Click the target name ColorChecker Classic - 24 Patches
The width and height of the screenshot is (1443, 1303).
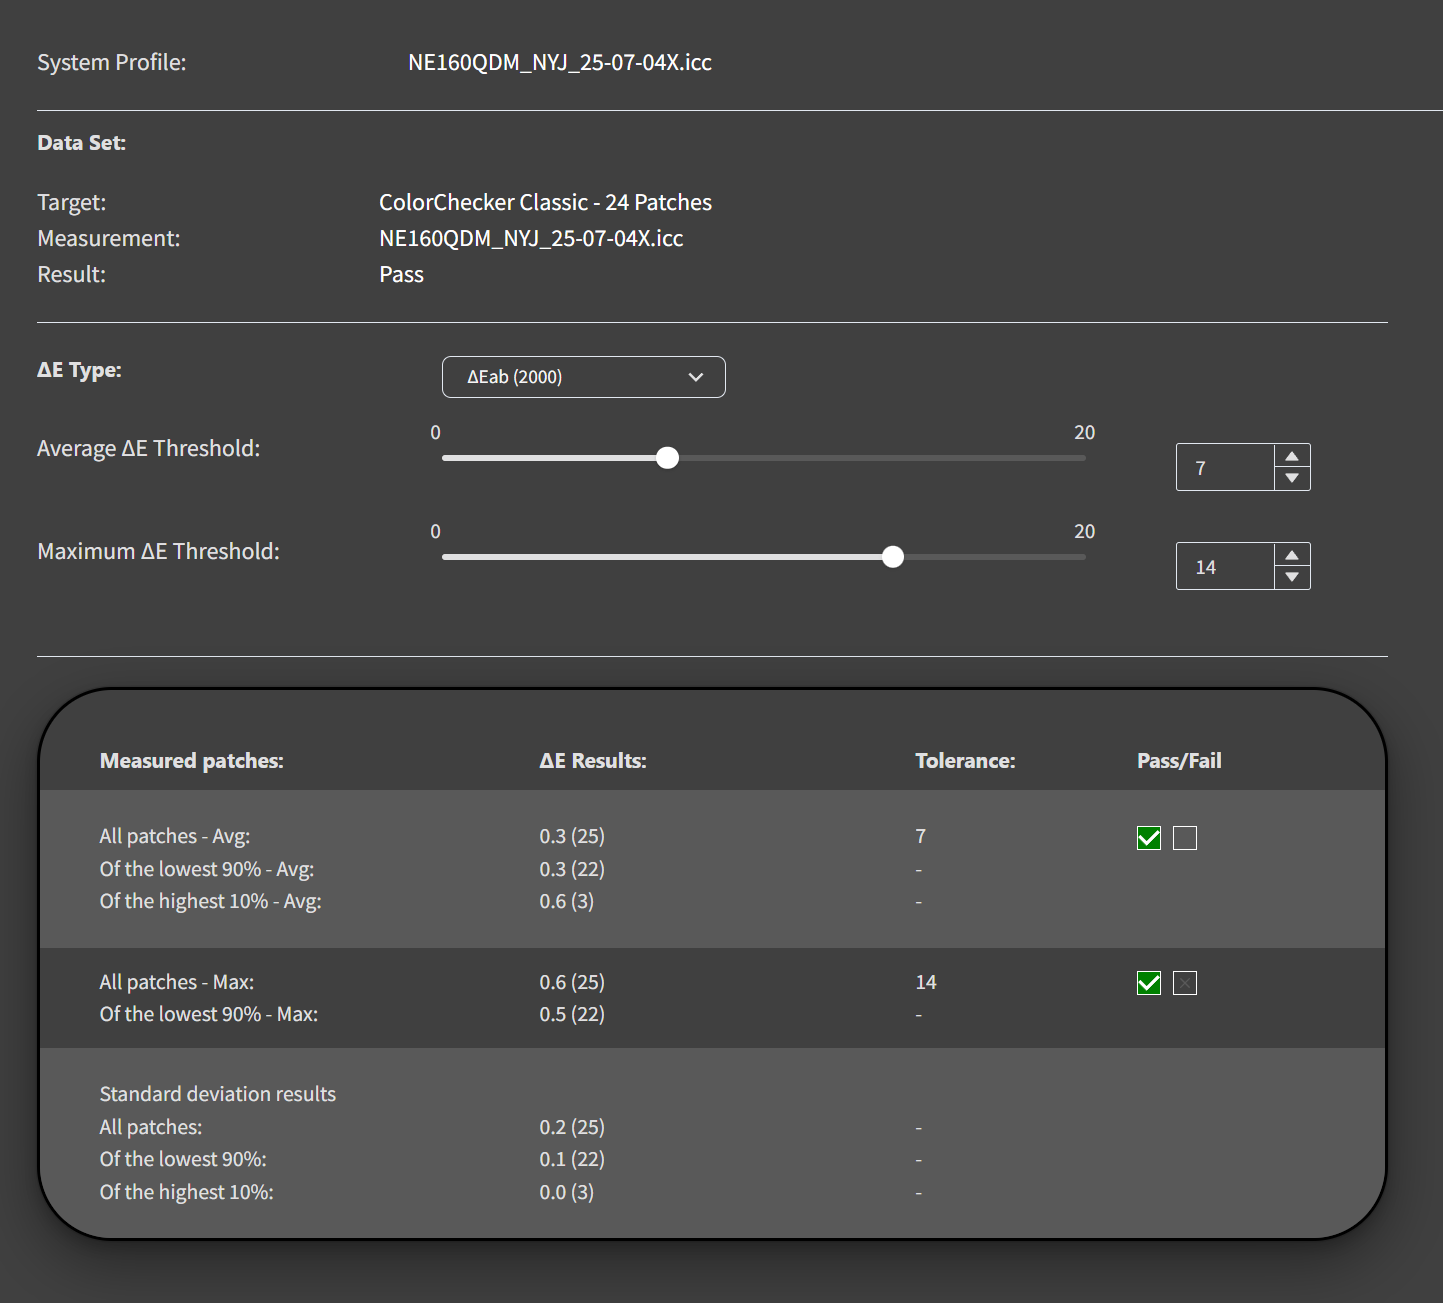click(545, 202)
